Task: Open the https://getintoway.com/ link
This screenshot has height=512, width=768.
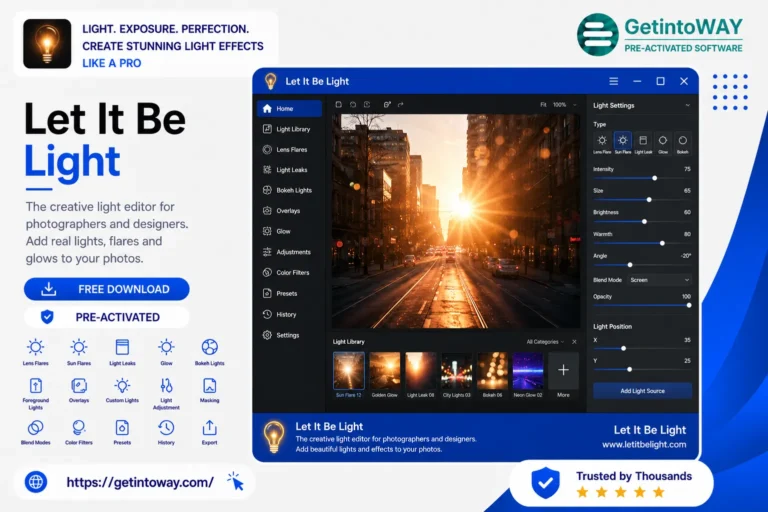Action: click(x=140, y=483)
